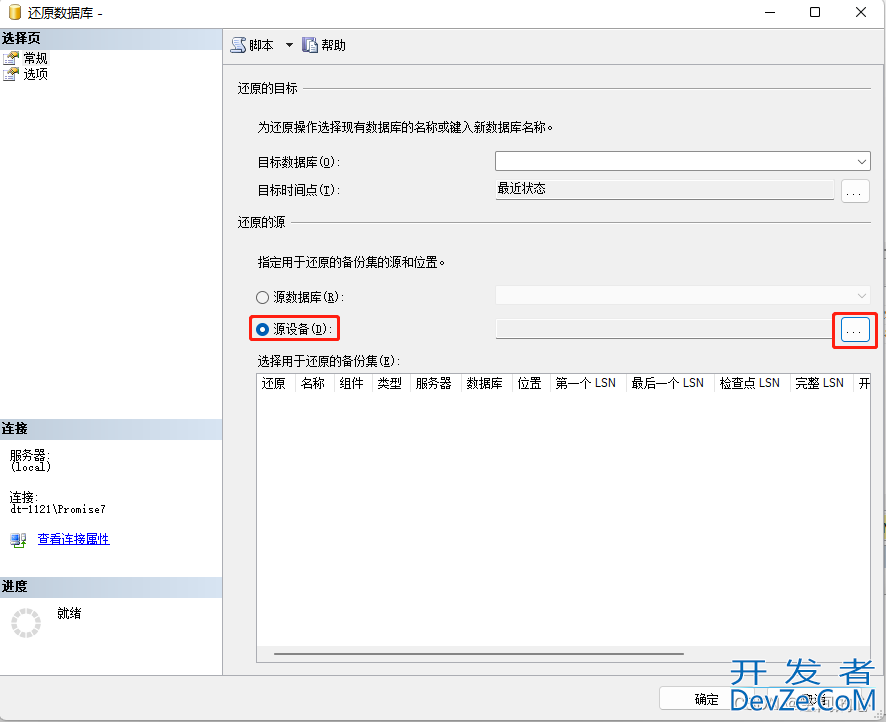Select the 源设备 radio button
Viewport: 886px width, 722px height.
262,329
